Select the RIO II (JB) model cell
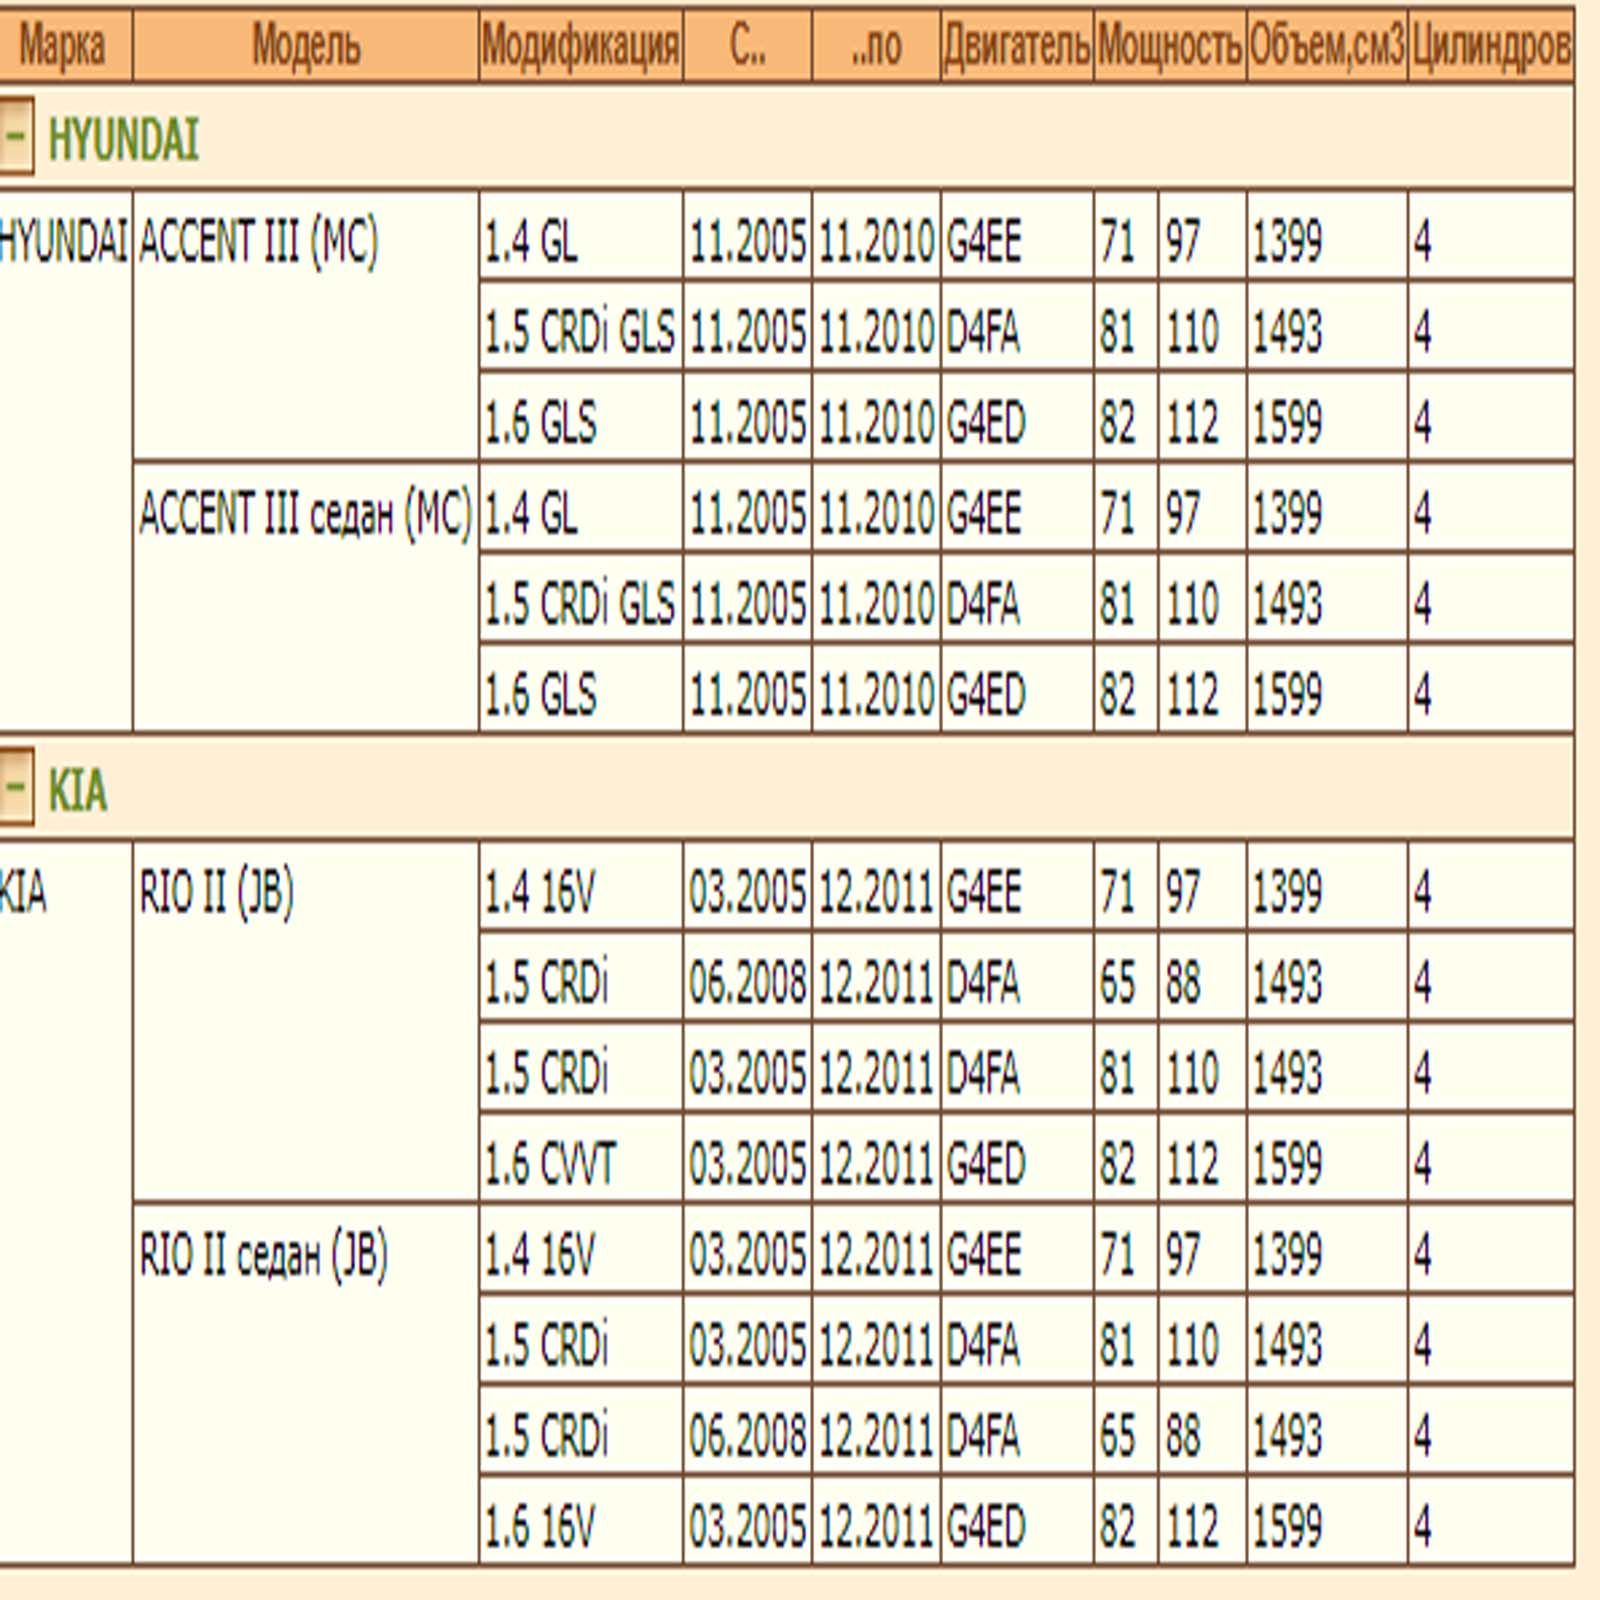This screenshot has height=1600, width=1600. (217, 892)
